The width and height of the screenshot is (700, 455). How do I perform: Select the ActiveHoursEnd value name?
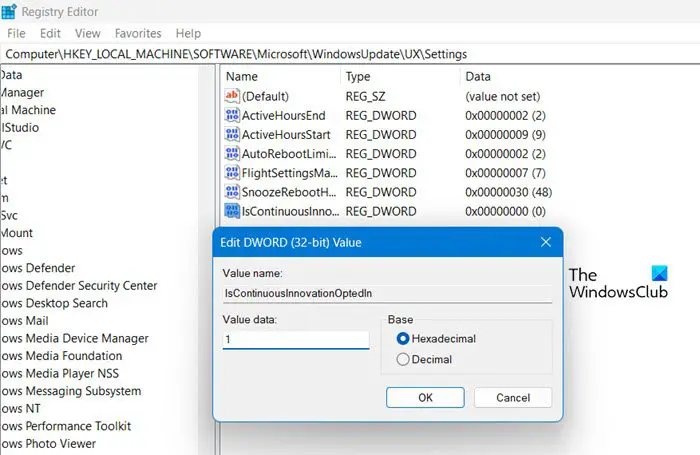pyautogui.click(x=283, y=116)
